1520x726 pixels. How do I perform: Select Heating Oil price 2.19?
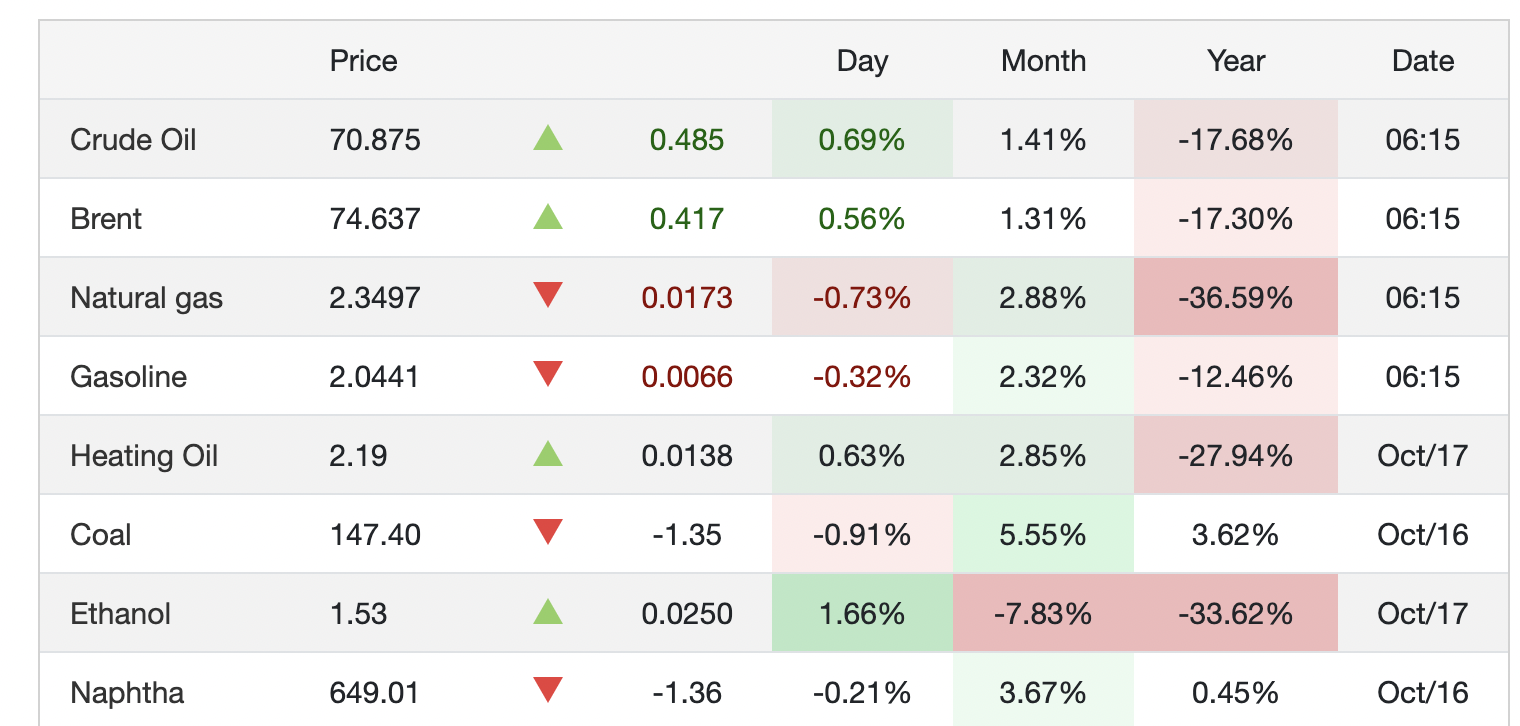coord(358,456)
